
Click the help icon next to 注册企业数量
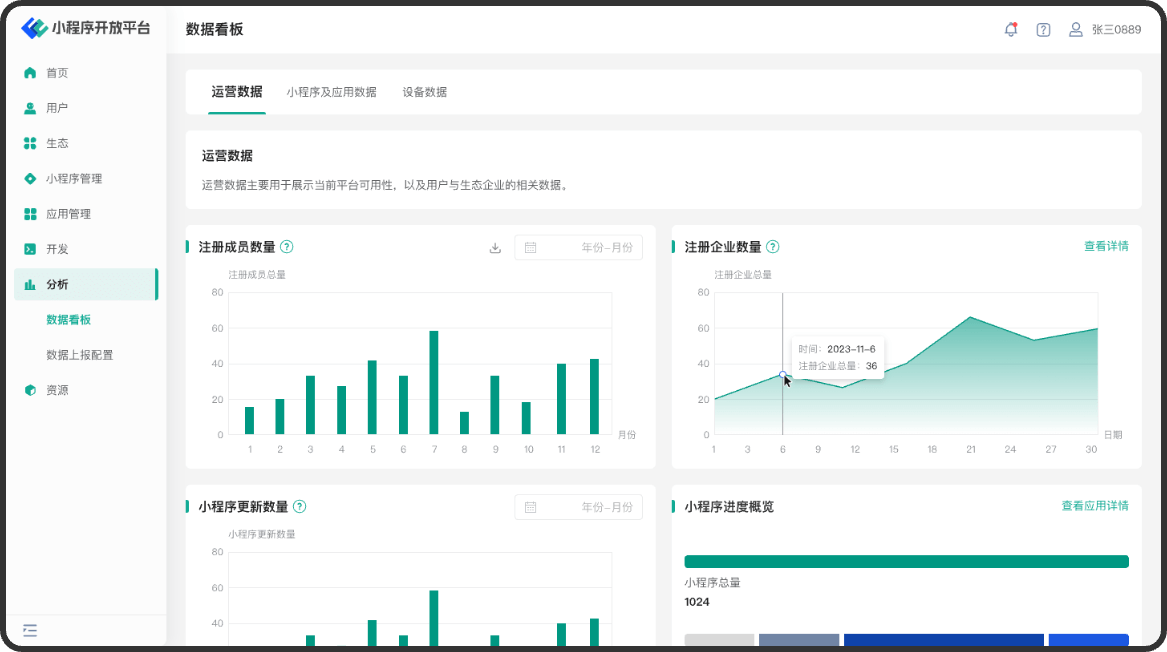(x=772, y=247)
